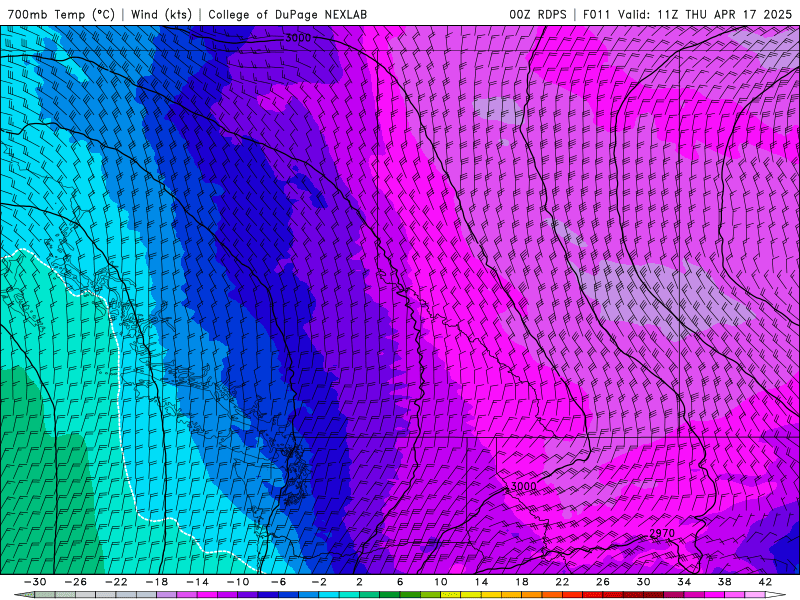
Task: Click the 6 colorbar scale label
Action: coord(400,582)
